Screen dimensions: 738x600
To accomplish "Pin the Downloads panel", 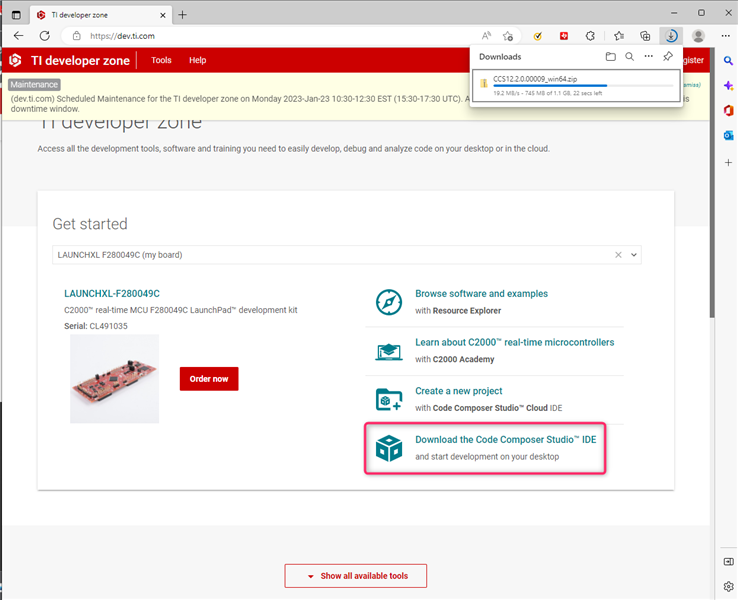I will 668,56.
